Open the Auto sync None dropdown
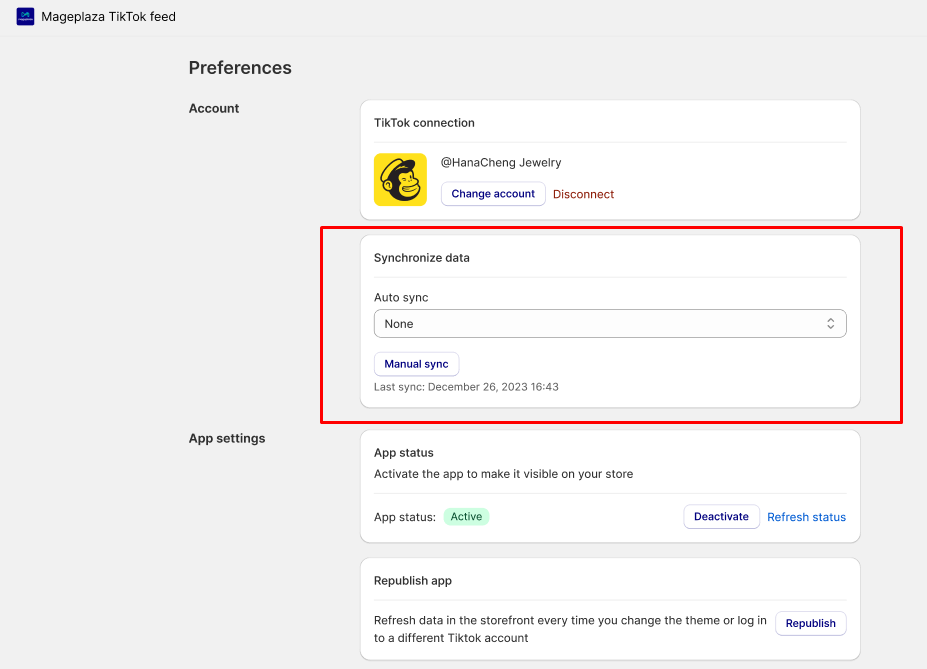 pyautogui.click(x=610, y=324)
